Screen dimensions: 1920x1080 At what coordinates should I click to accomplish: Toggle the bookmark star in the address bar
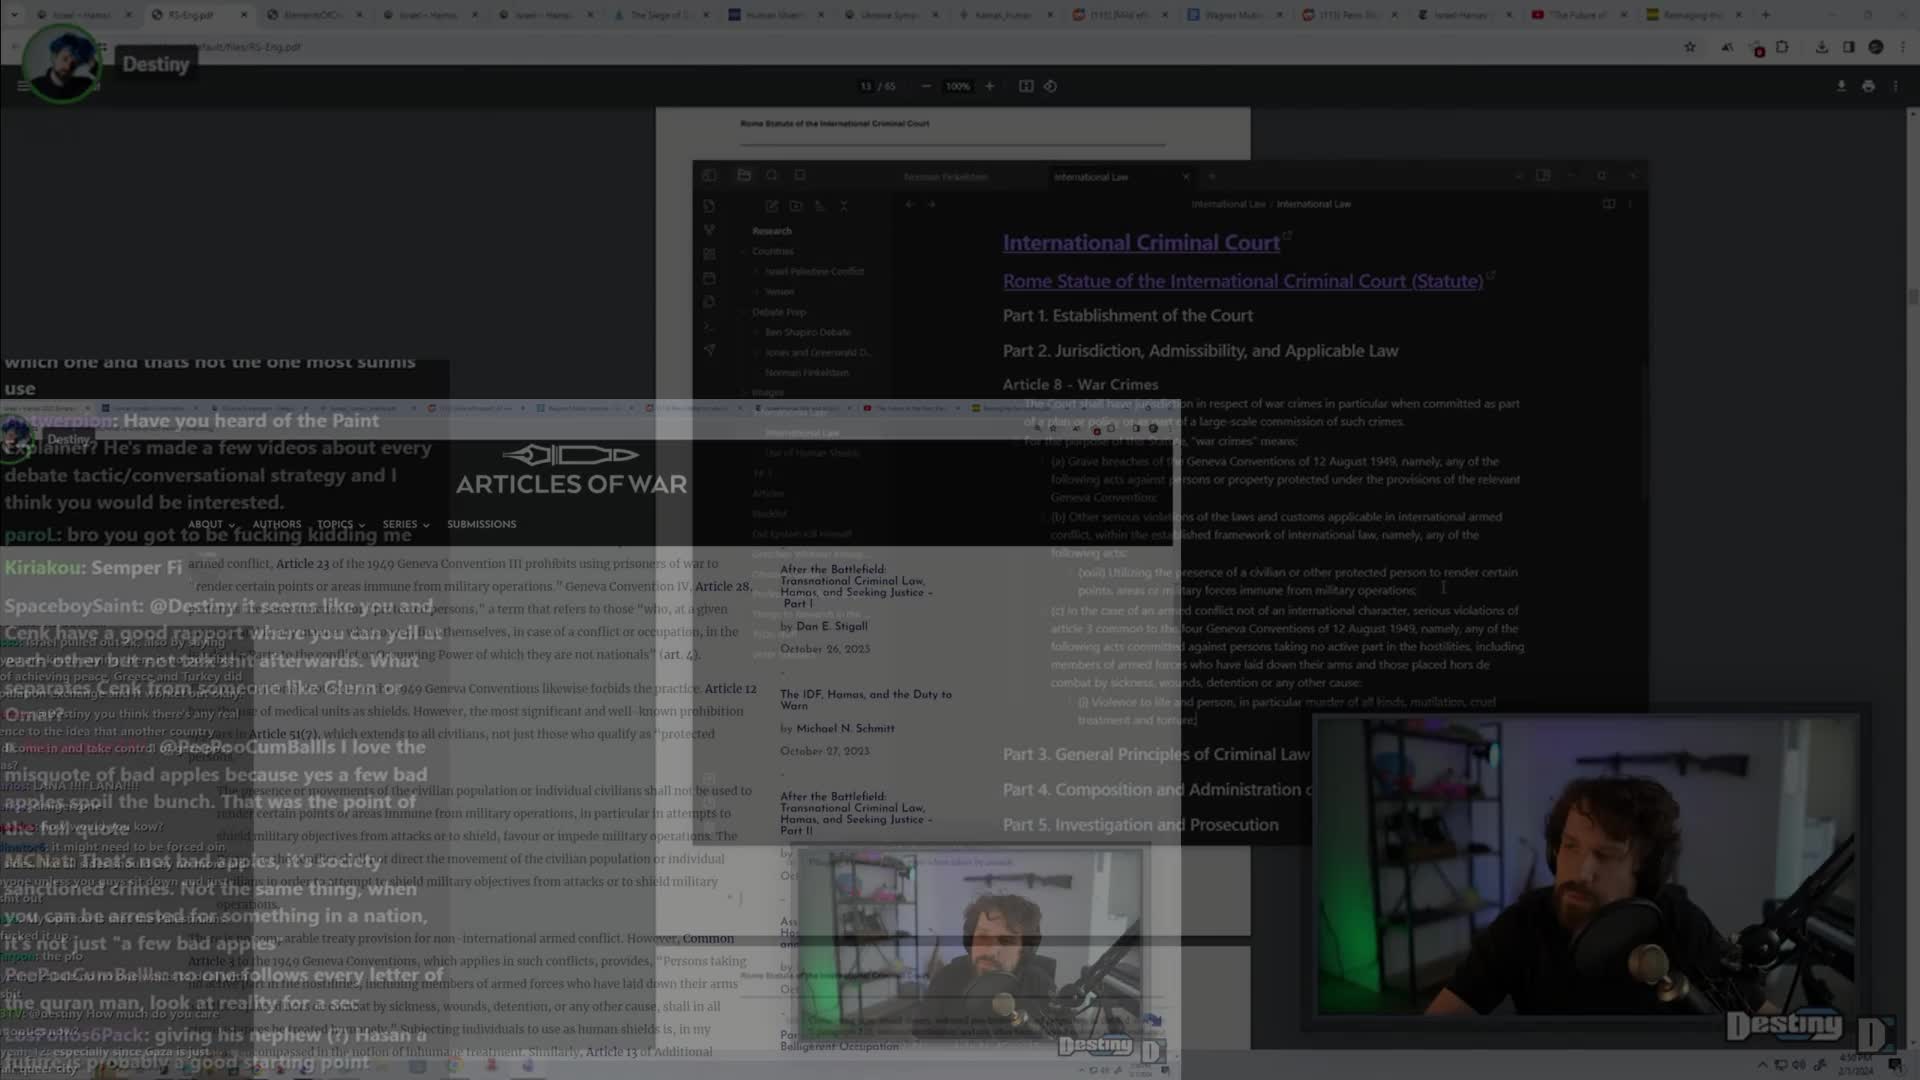click(x=1690, y=47)
